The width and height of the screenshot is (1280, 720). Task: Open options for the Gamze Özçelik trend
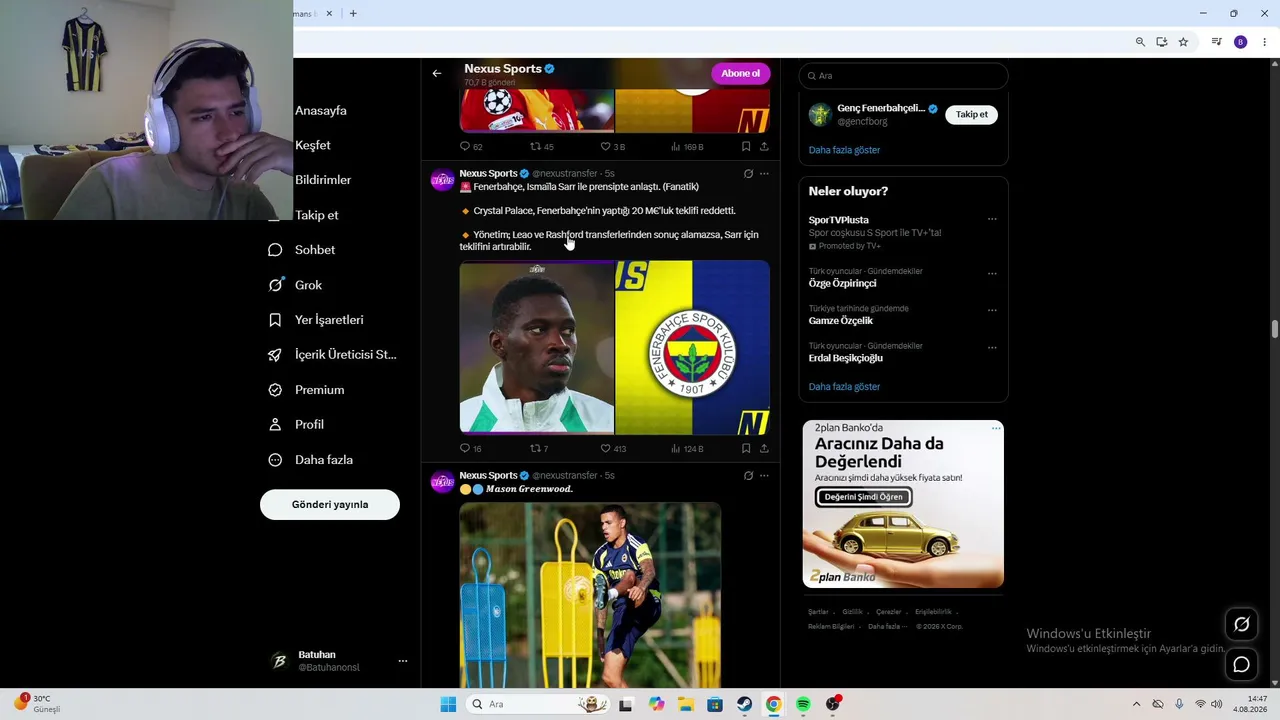point(992,310)
